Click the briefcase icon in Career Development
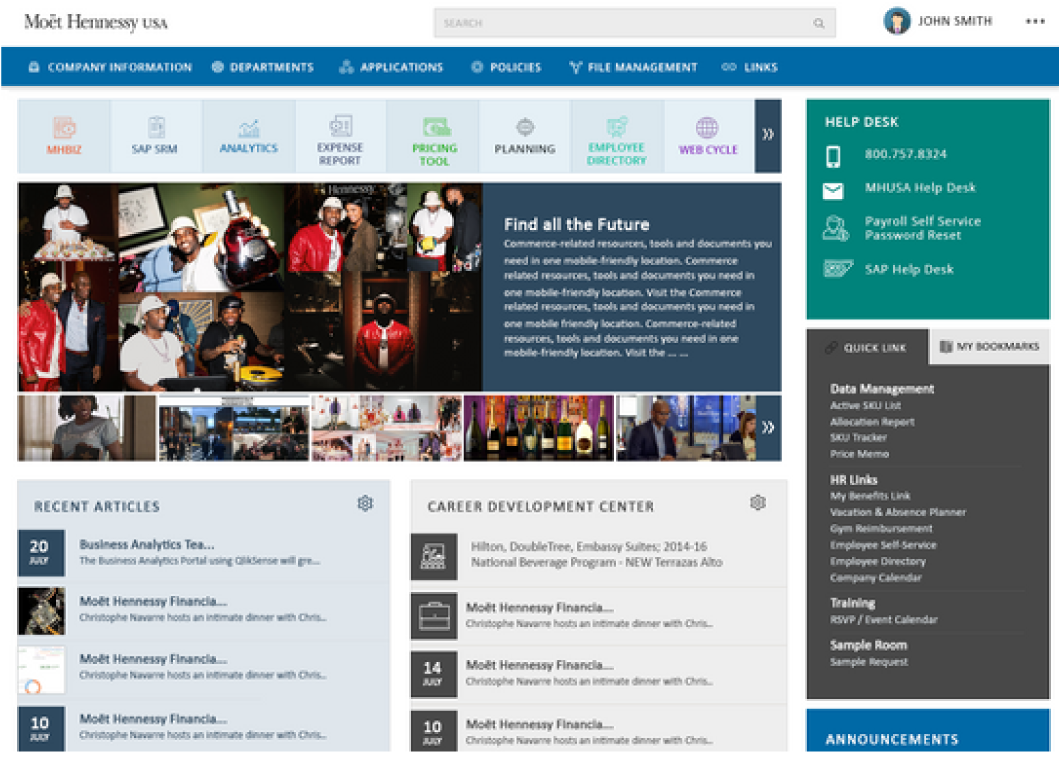The width and height of the screenshot is (1059, 761). click(x=434, y=616)
